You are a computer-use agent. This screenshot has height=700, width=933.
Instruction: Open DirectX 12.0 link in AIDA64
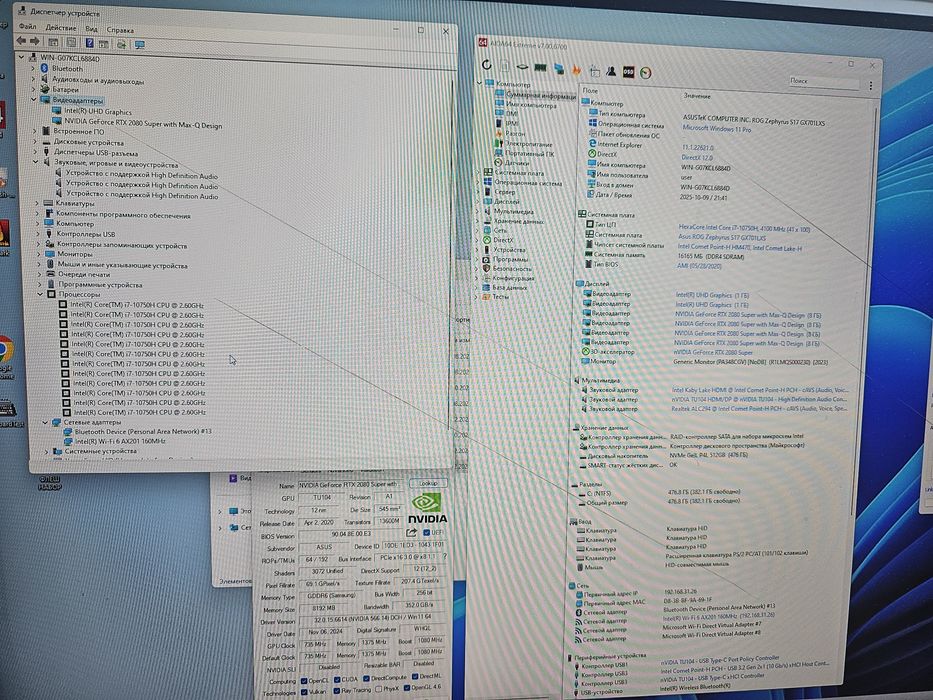696,158
